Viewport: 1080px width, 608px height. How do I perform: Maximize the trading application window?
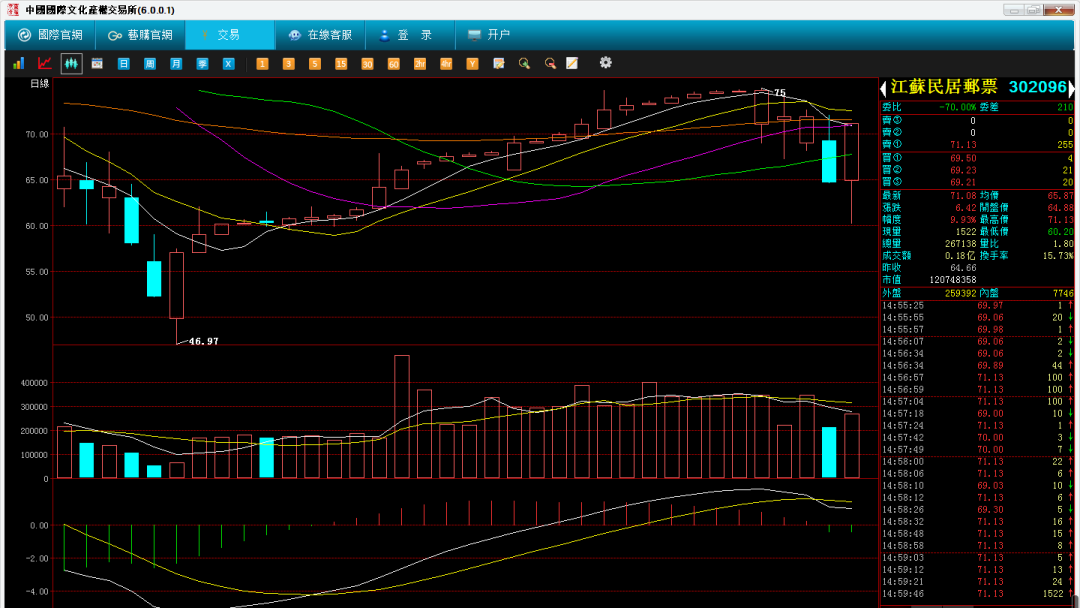[1034, 10]
